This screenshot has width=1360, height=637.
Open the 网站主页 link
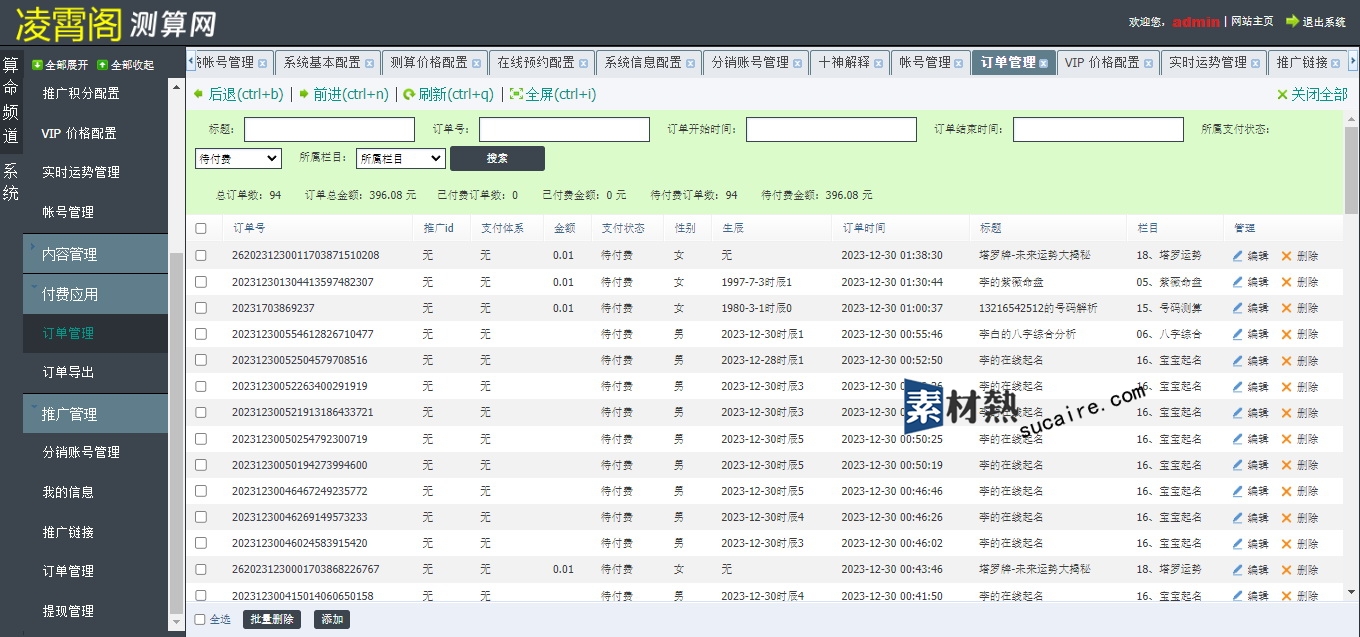click(x=1252, y=21)
